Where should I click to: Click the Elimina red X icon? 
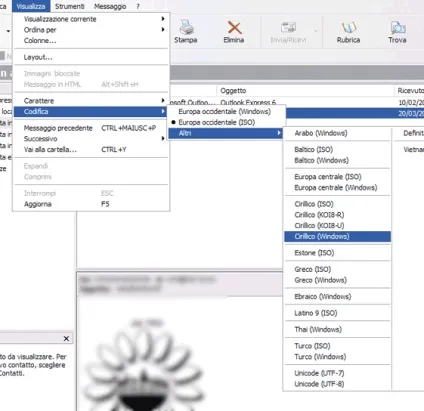pos(234,27)
